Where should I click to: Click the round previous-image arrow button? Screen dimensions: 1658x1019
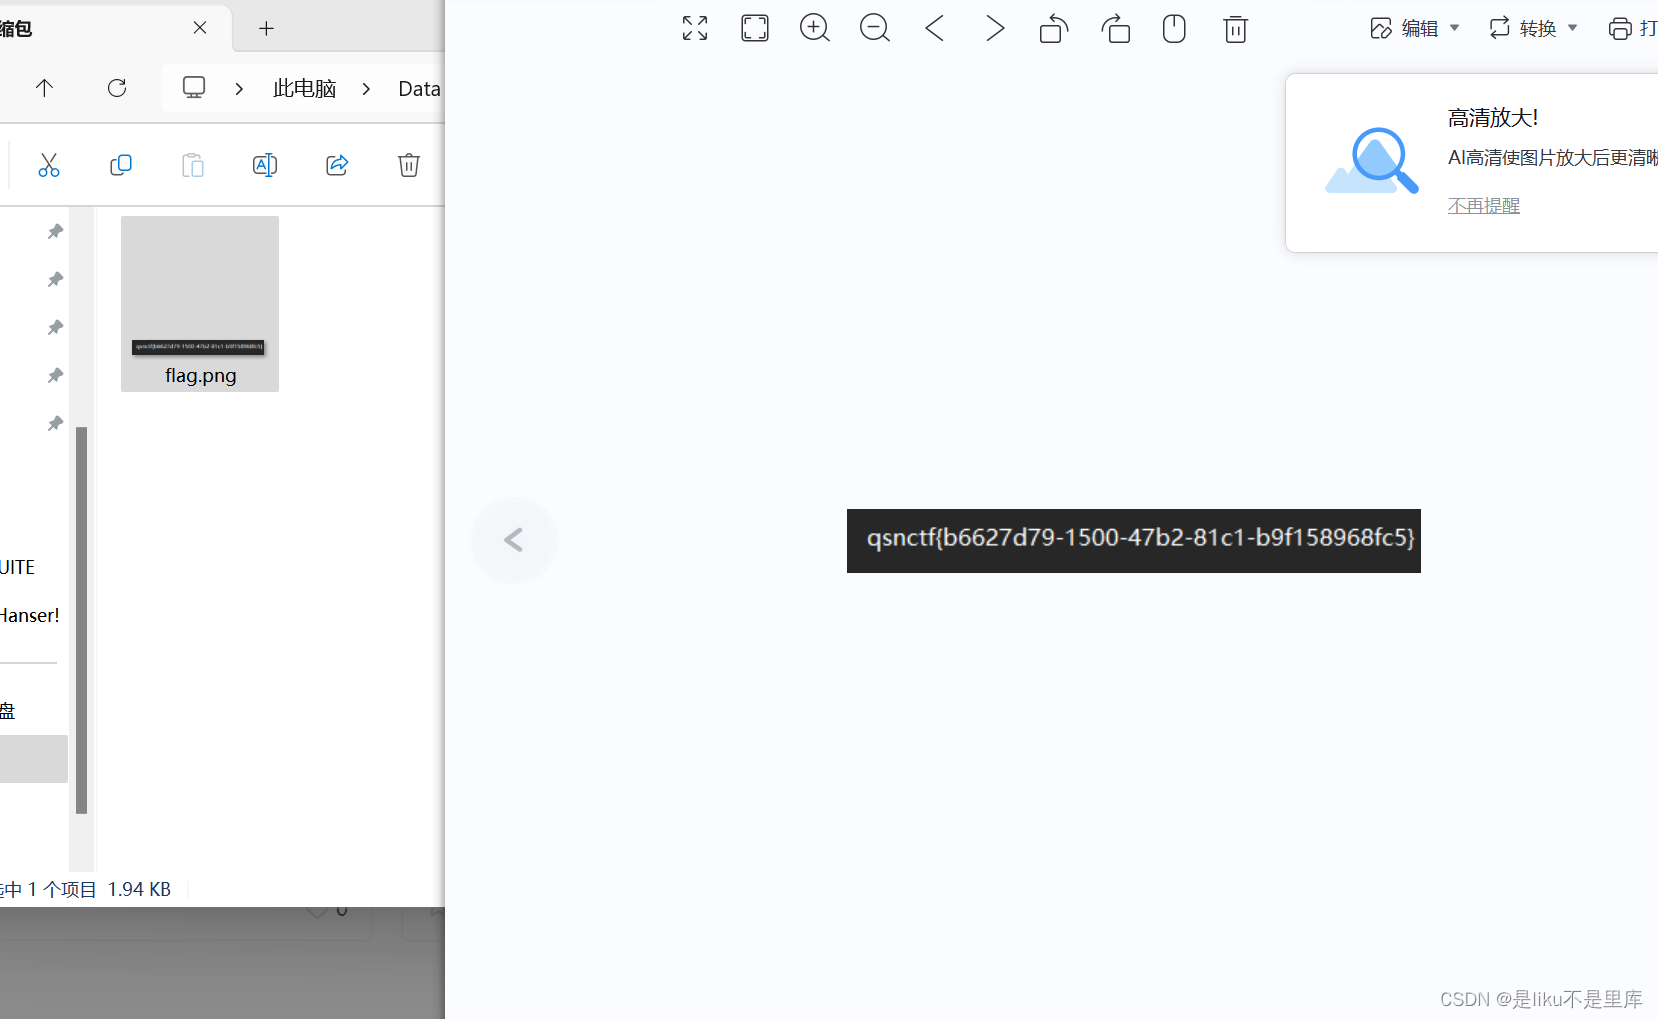[514, 540]
